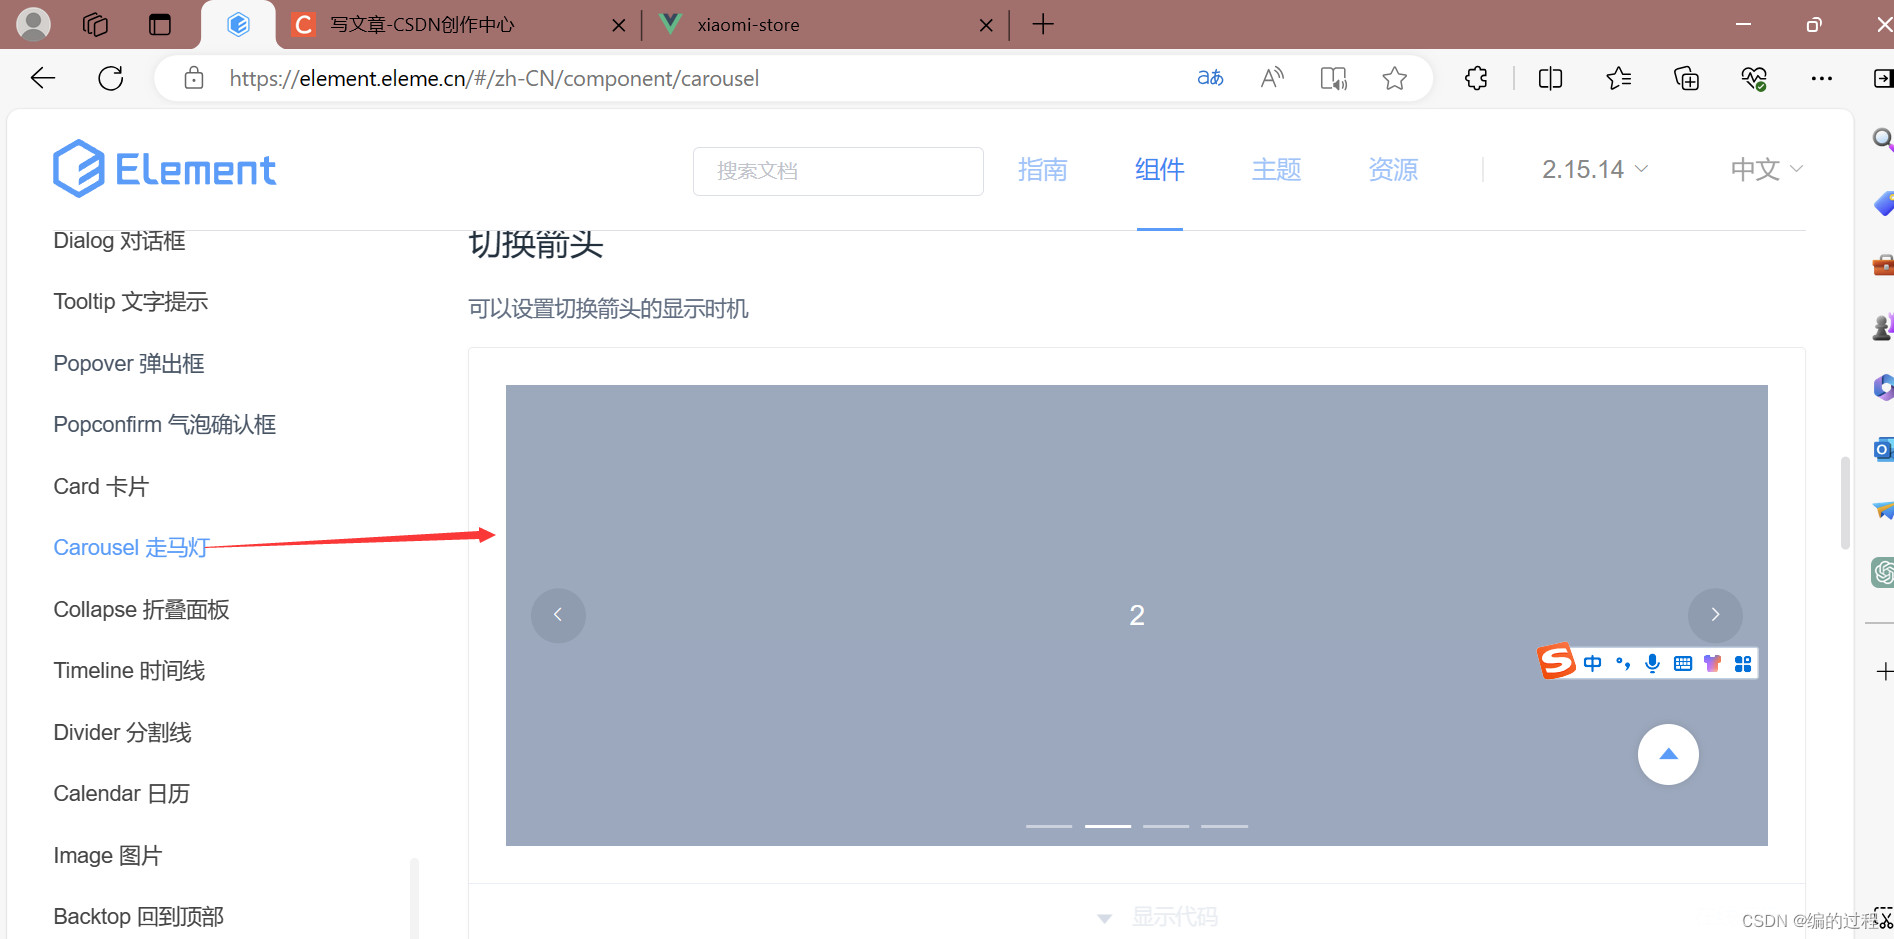
Task: Start read aloud icon
Action: (x=1272, y=78)
